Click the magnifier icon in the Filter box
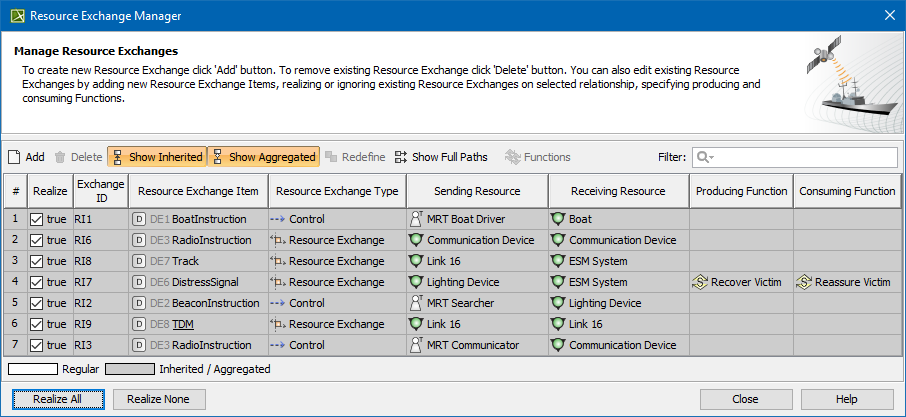The width and height of the screenshot is (906, 417). point(703,157)
